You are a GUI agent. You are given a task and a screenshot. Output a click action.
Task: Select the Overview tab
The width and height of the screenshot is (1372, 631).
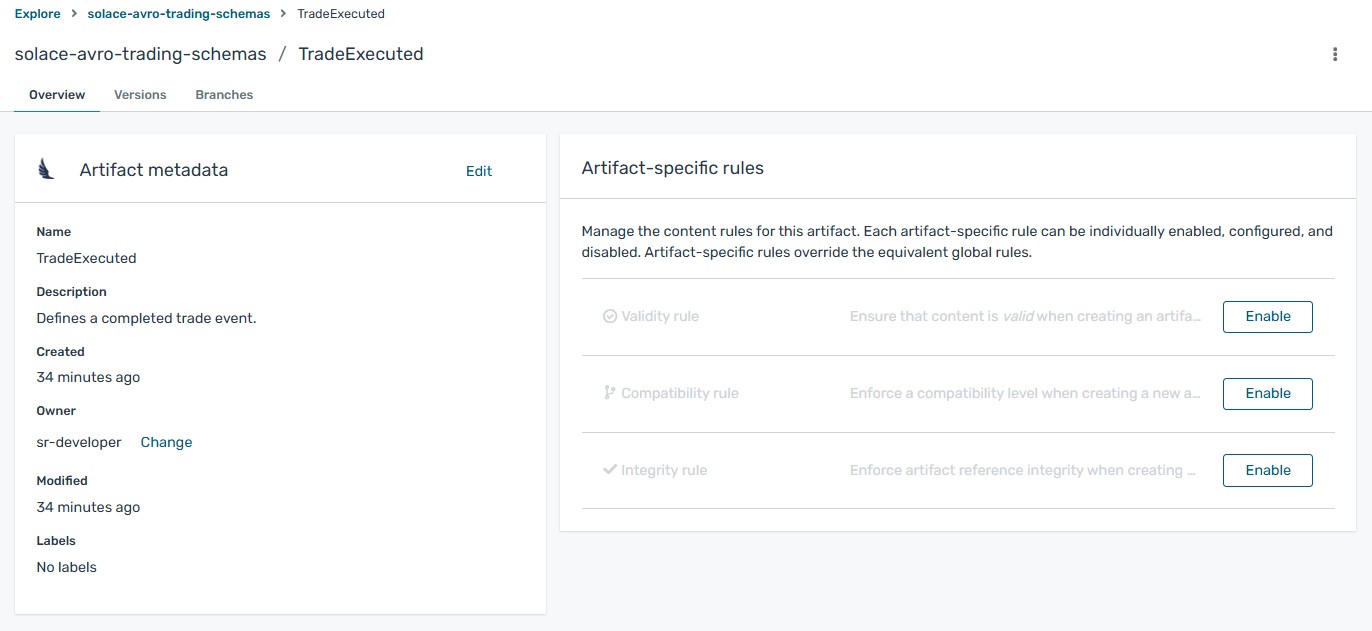click(x=56, y=94)
